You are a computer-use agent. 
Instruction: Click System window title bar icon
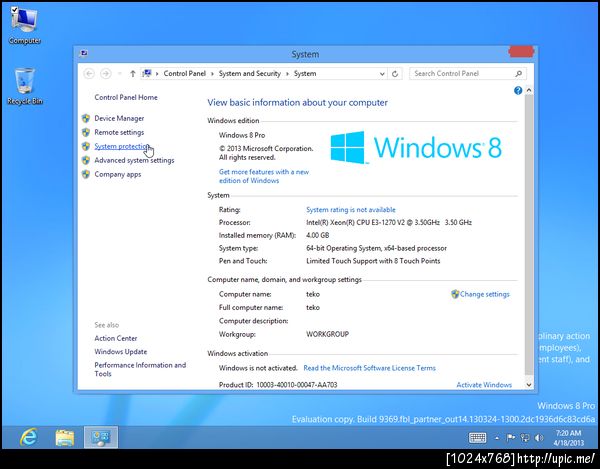[84, 54]
